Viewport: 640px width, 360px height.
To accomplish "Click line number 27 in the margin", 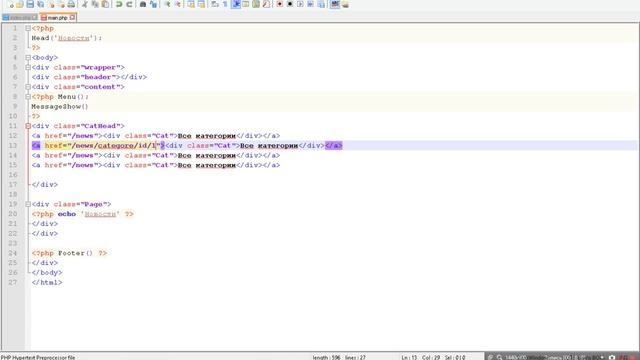I will [x=13, y=282].
